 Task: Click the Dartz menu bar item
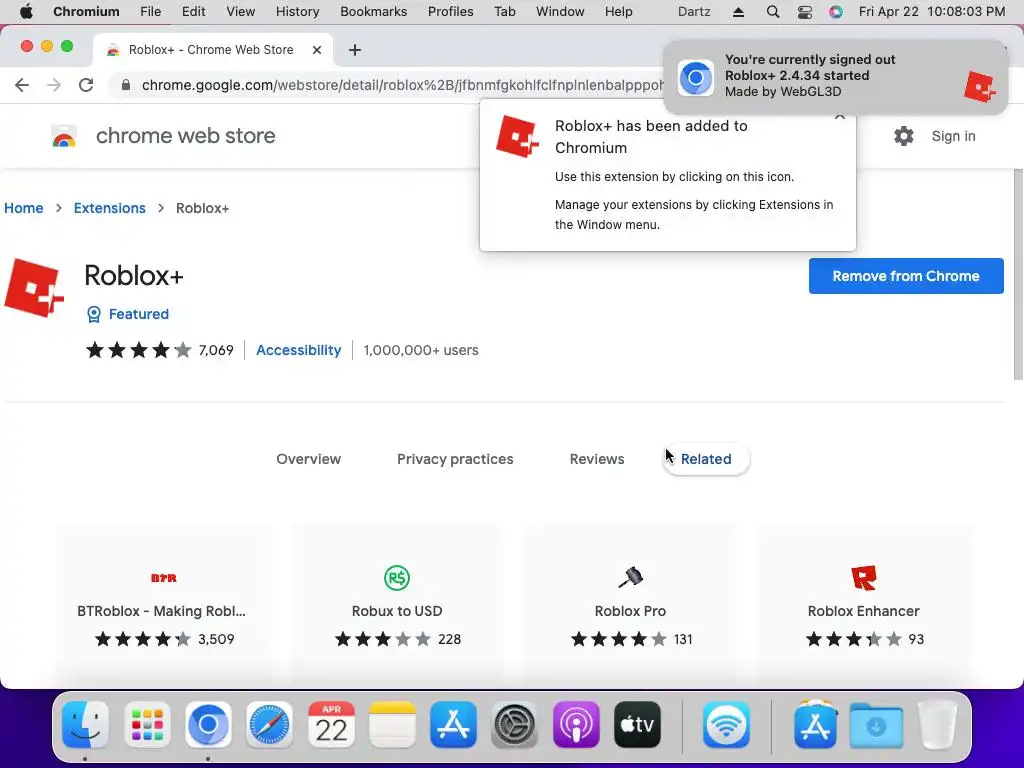click(694, 12)
